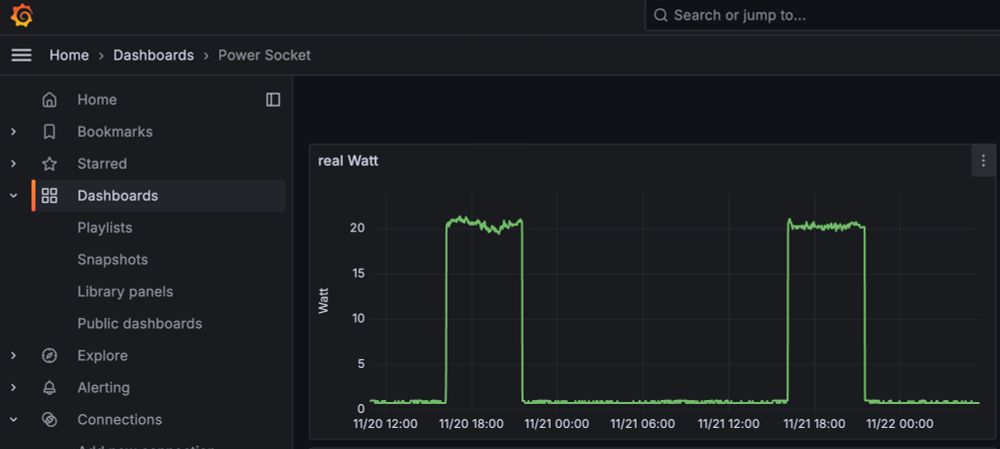Expand the Bookmarks section chevron
This screenshot has width=1000, height=449.
pyautogui.click(x=13, y=132)
